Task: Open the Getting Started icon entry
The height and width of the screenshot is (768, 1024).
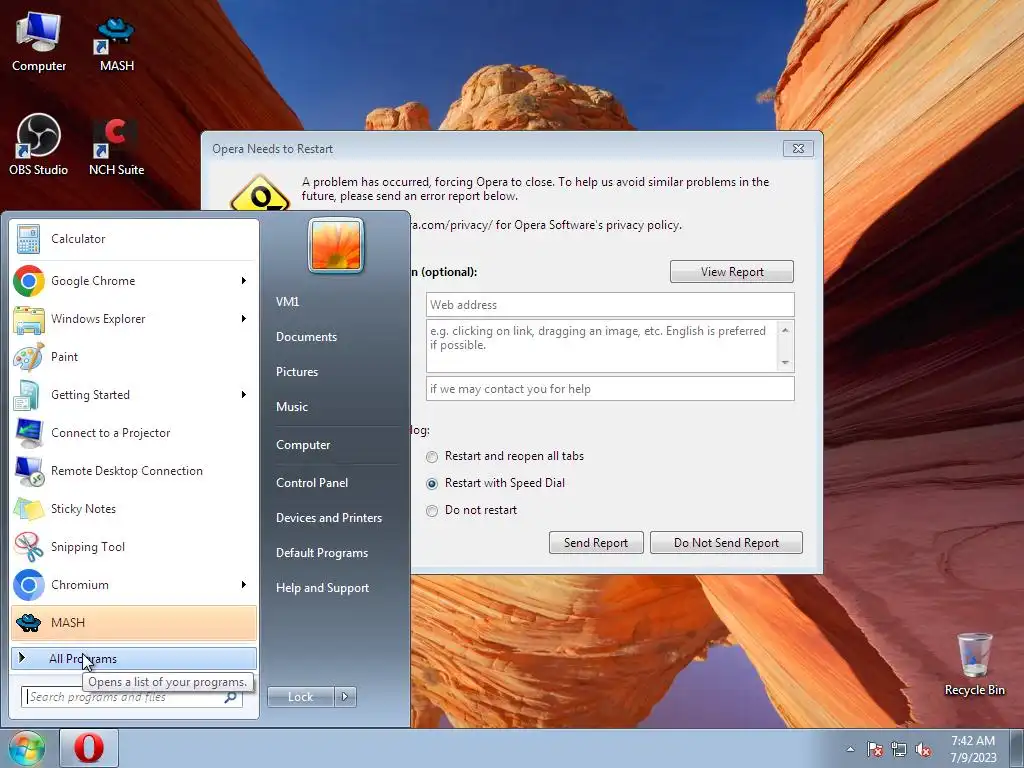Action: (28, 394)
